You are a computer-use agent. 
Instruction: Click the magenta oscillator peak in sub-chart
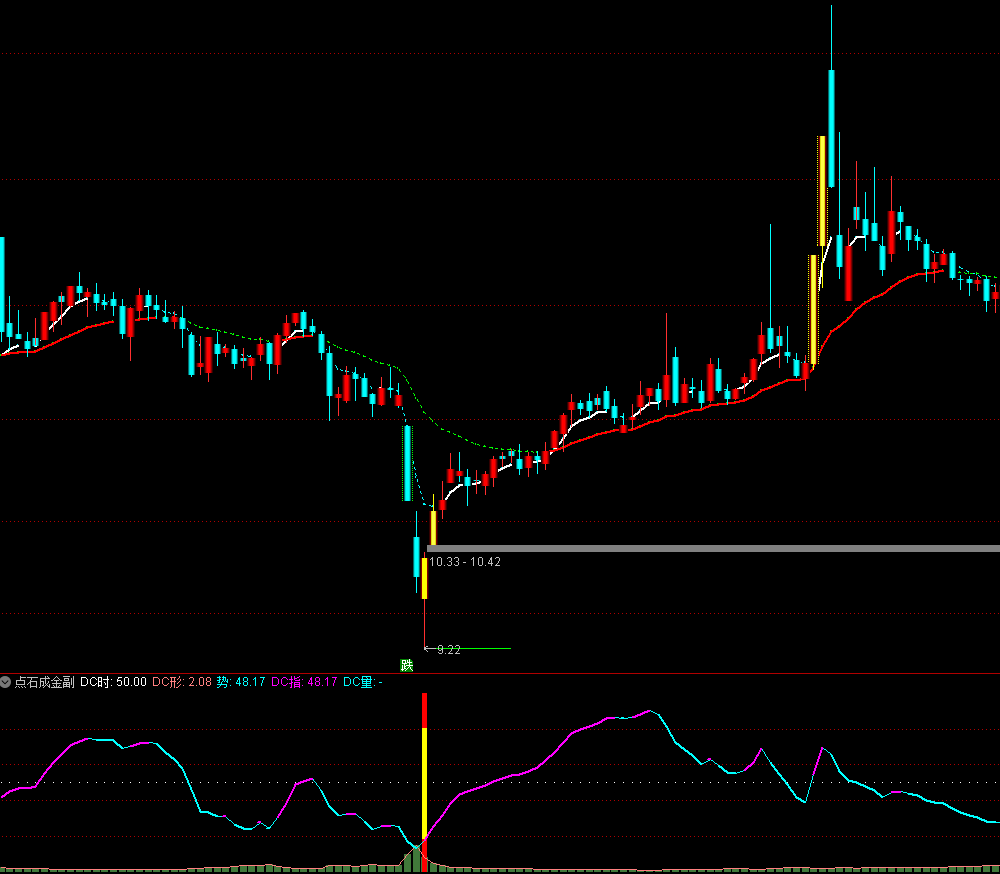[651, 711]
